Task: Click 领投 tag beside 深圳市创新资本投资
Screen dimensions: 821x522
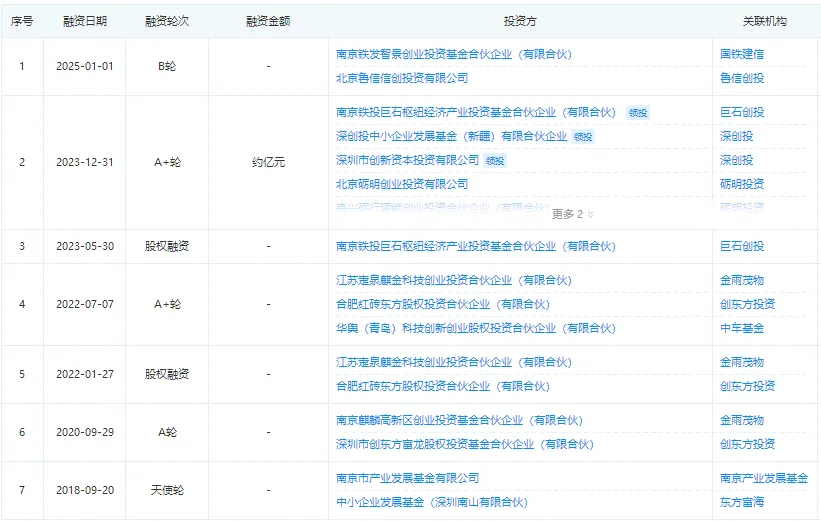Action: click(495, 161)
